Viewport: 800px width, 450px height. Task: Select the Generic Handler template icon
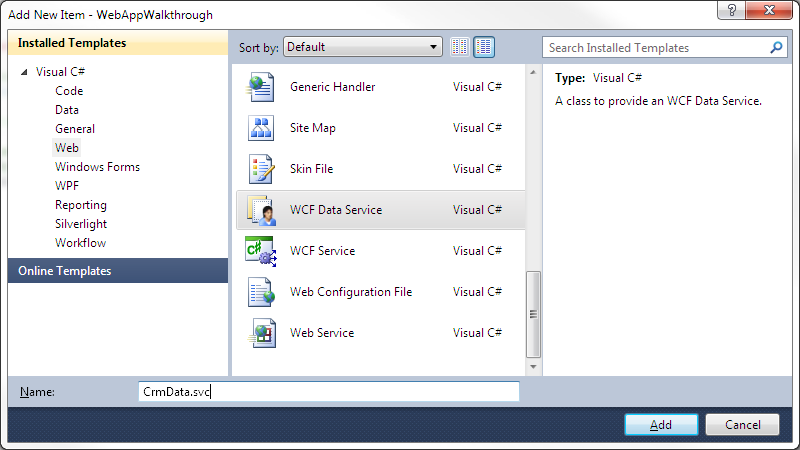tap(261, 87)
